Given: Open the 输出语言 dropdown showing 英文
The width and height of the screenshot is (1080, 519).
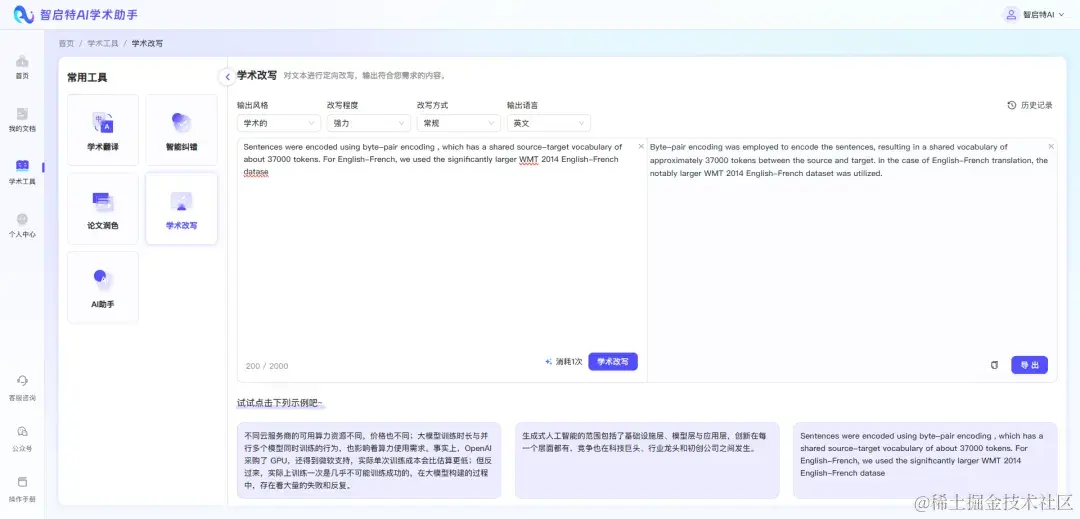Looking at the screenshot, I should (548, 123).
